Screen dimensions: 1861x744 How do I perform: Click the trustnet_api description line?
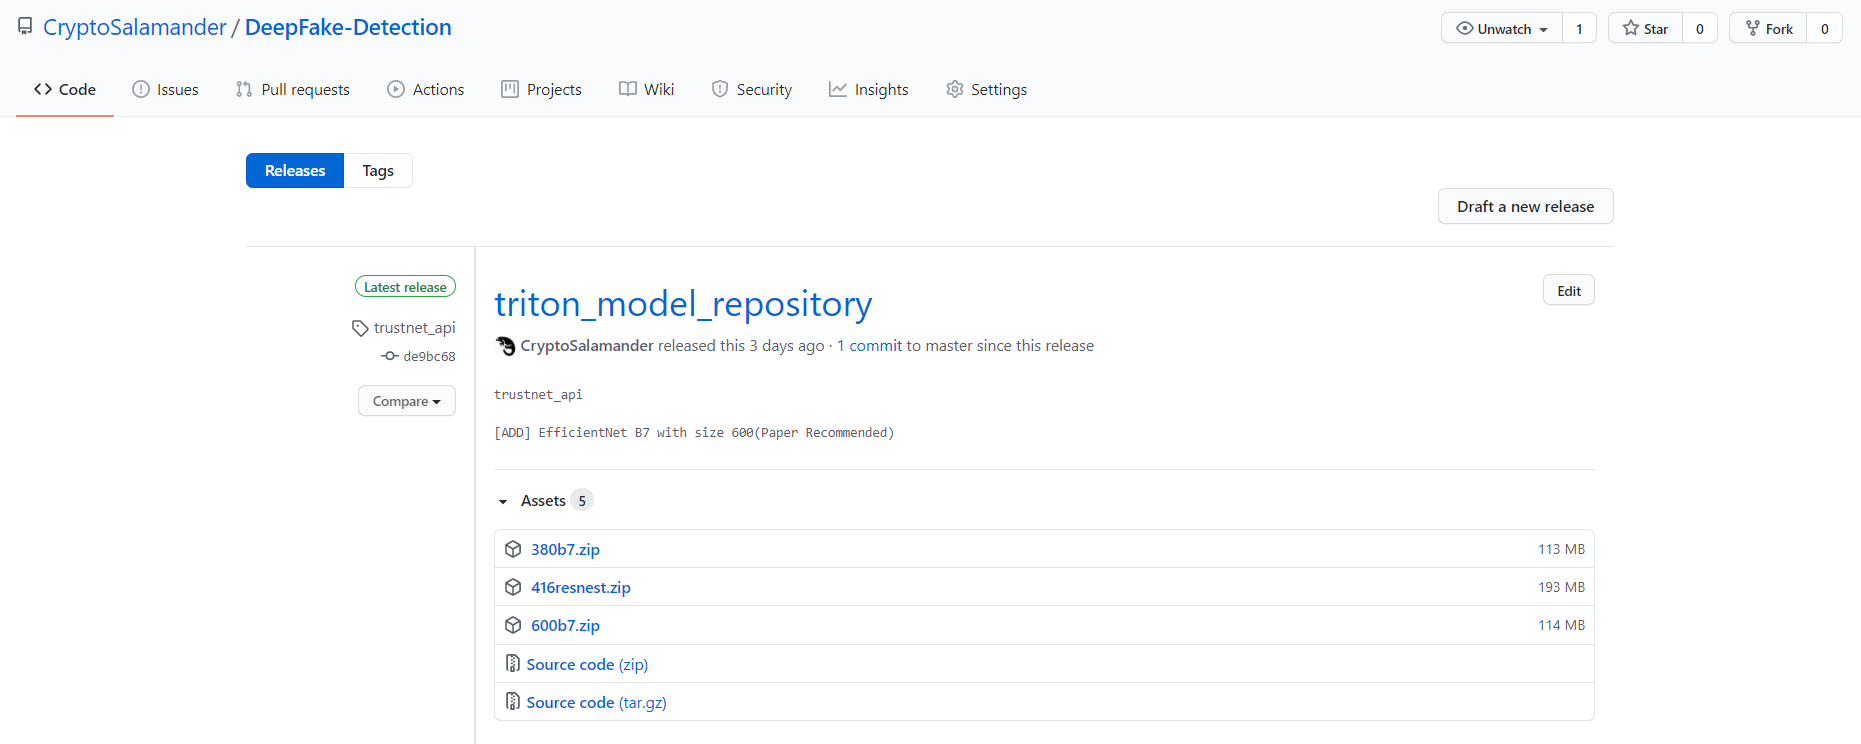click(x=538, y=395)
